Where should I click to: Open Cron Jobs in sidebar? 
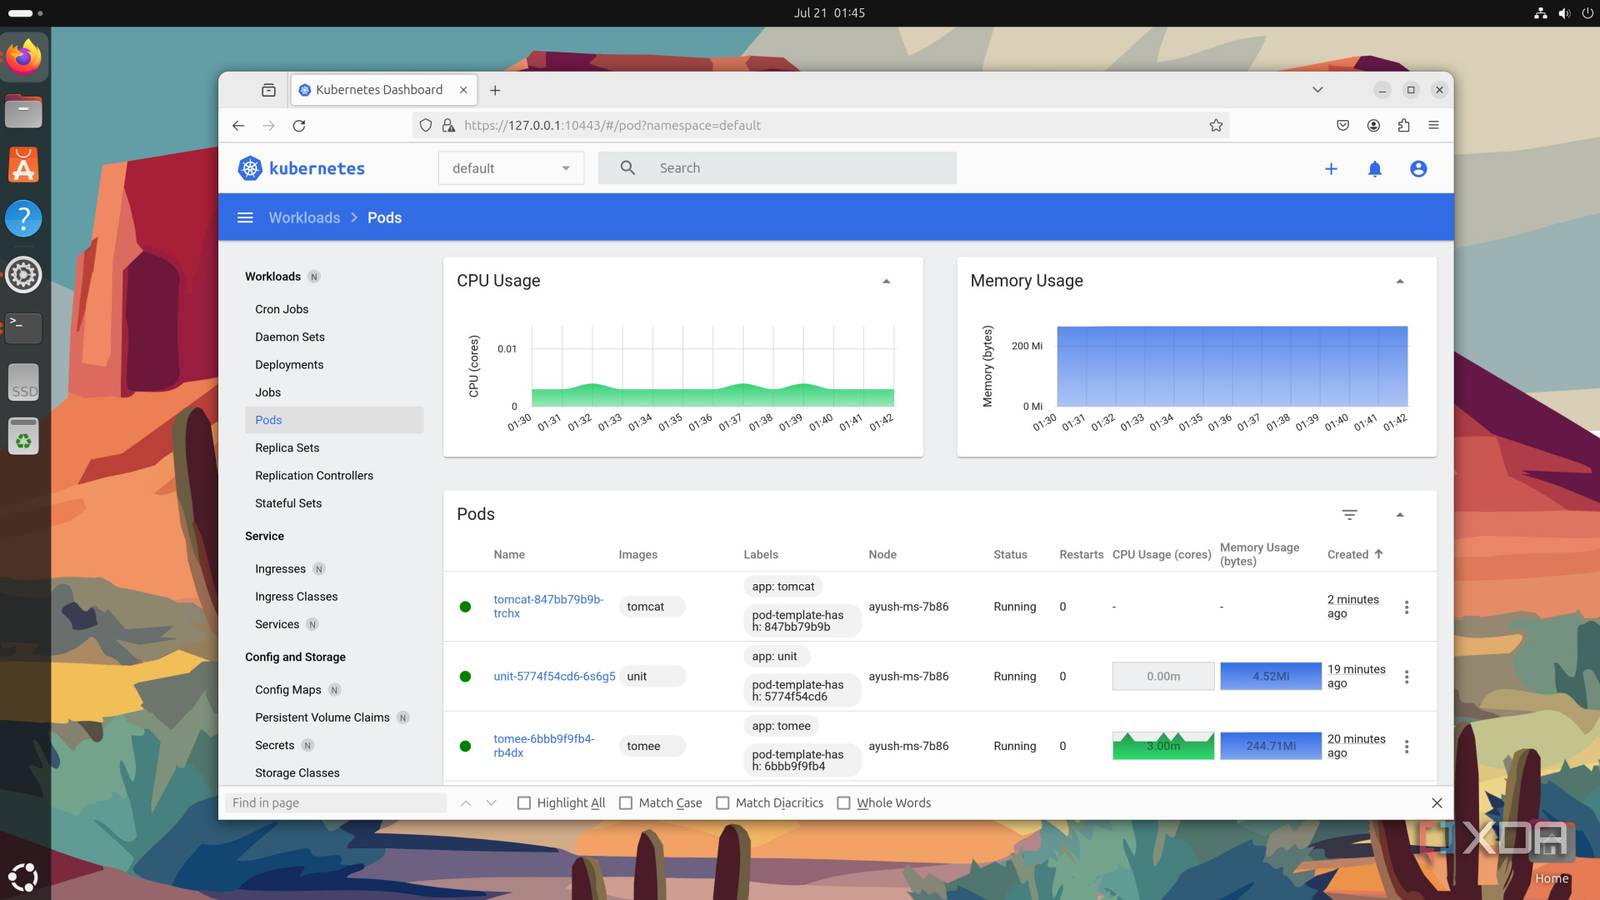tap(282, 309)
